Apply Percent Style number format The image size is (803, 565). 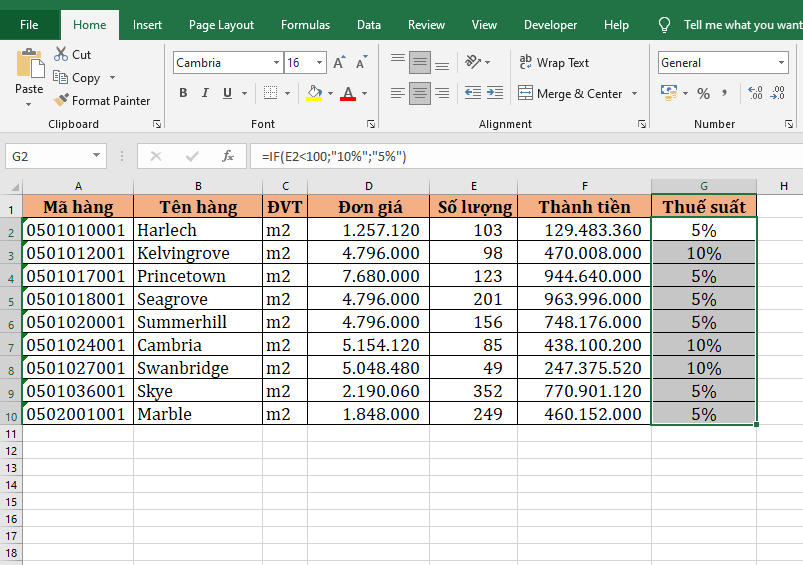click(x=703, y=94)
